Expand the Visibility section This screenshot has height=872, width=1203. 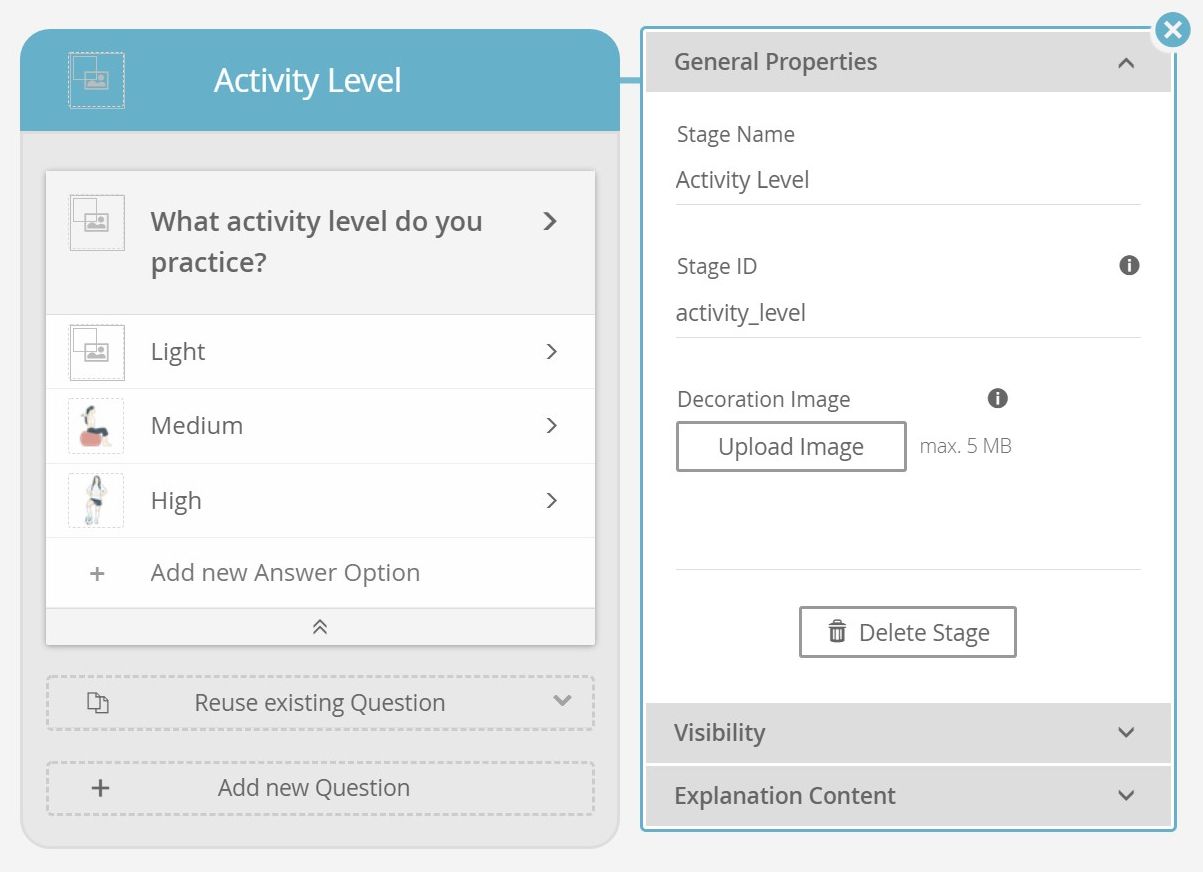[x=1126, y=733]
